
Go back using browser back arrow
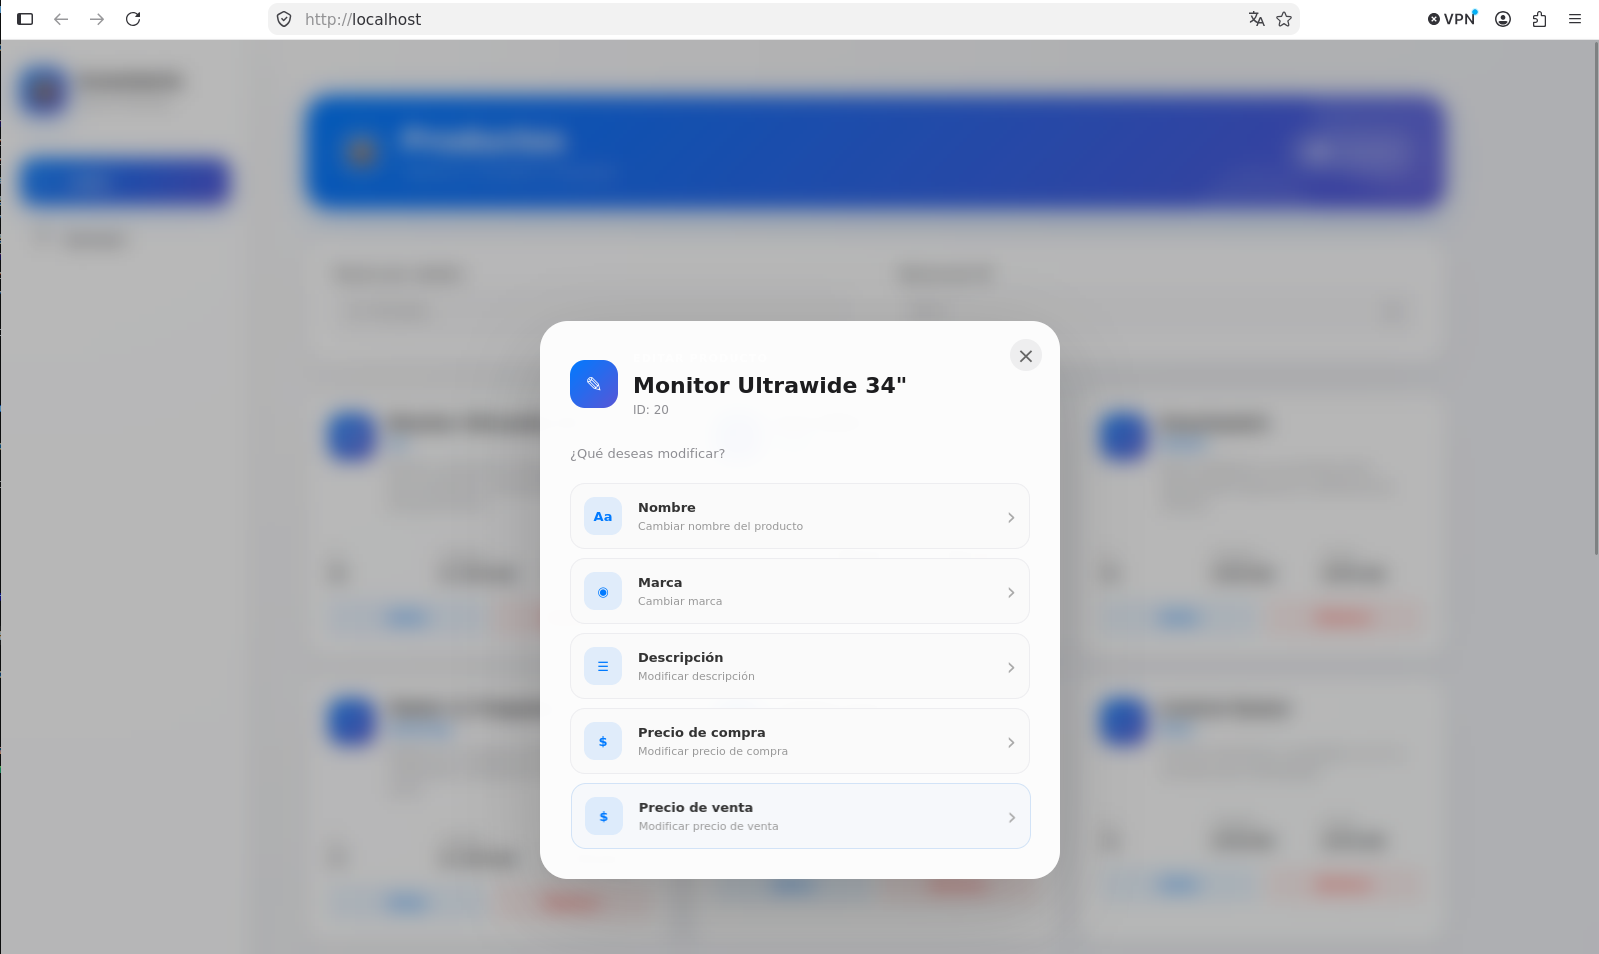[61, 19]
